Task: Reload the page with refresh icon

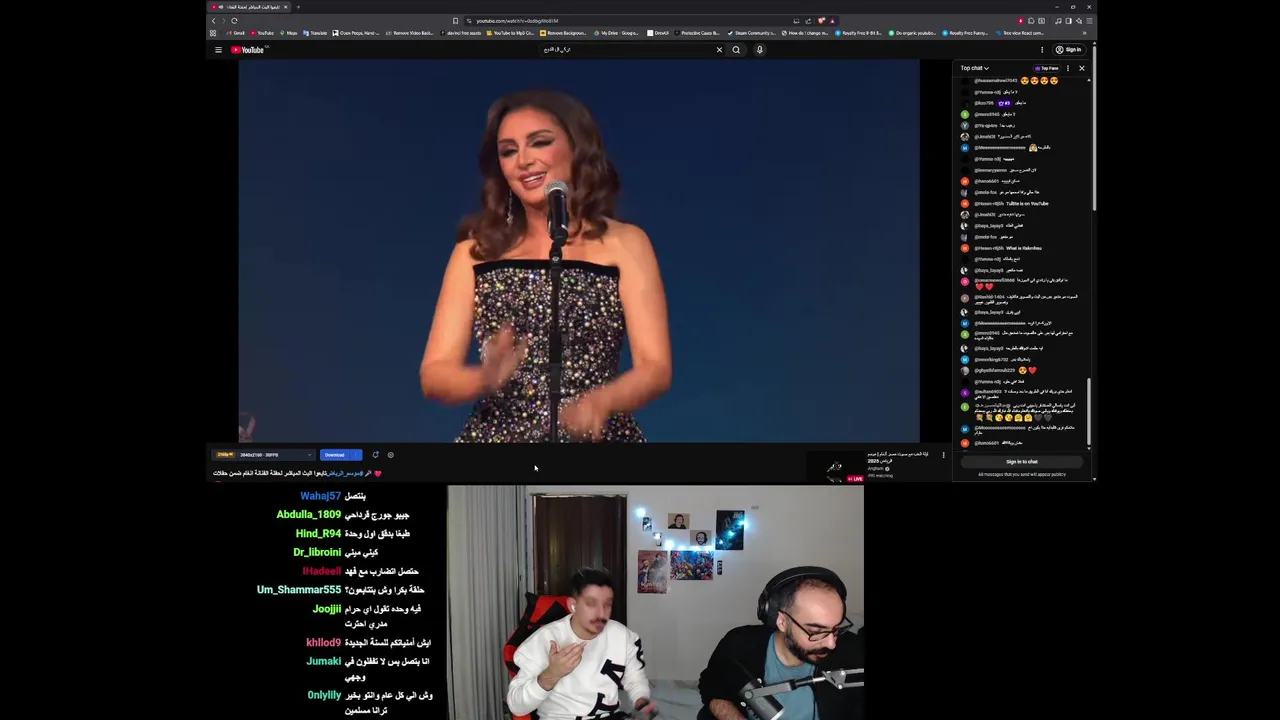Action: tap(234, 21)
